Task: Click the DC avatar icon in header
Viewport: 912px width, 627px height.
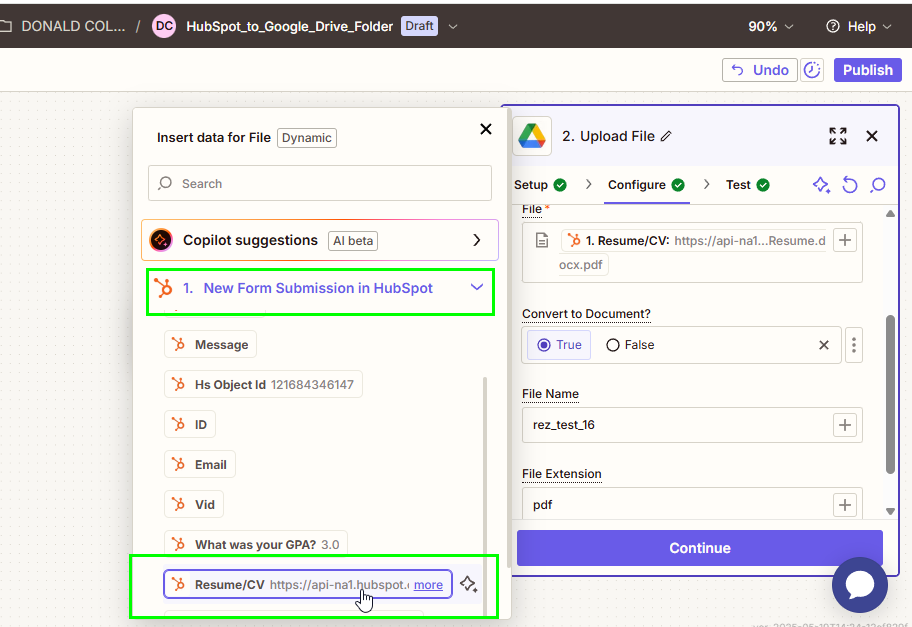Action: 164,26
